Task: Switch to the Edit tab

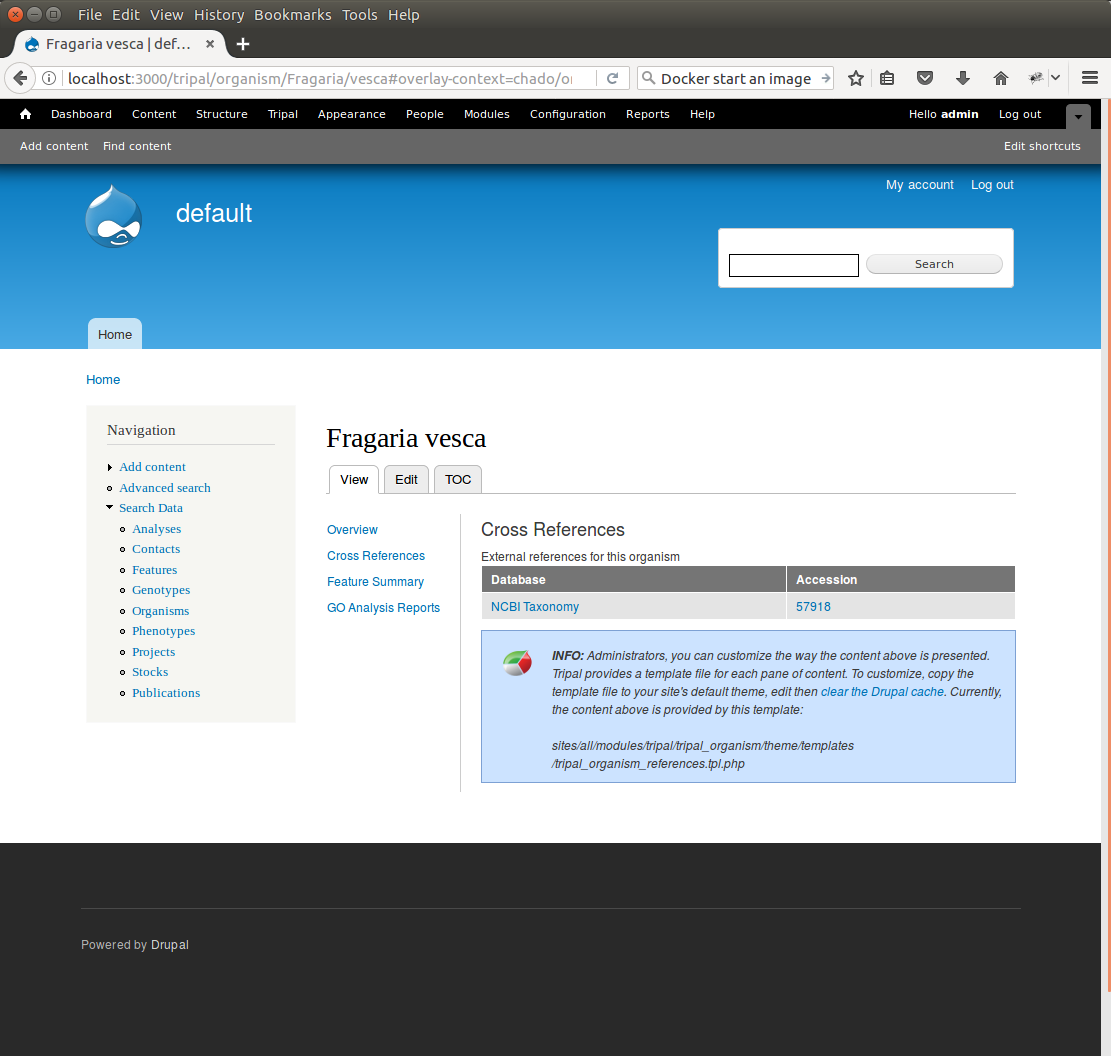Action: (406, 480)
